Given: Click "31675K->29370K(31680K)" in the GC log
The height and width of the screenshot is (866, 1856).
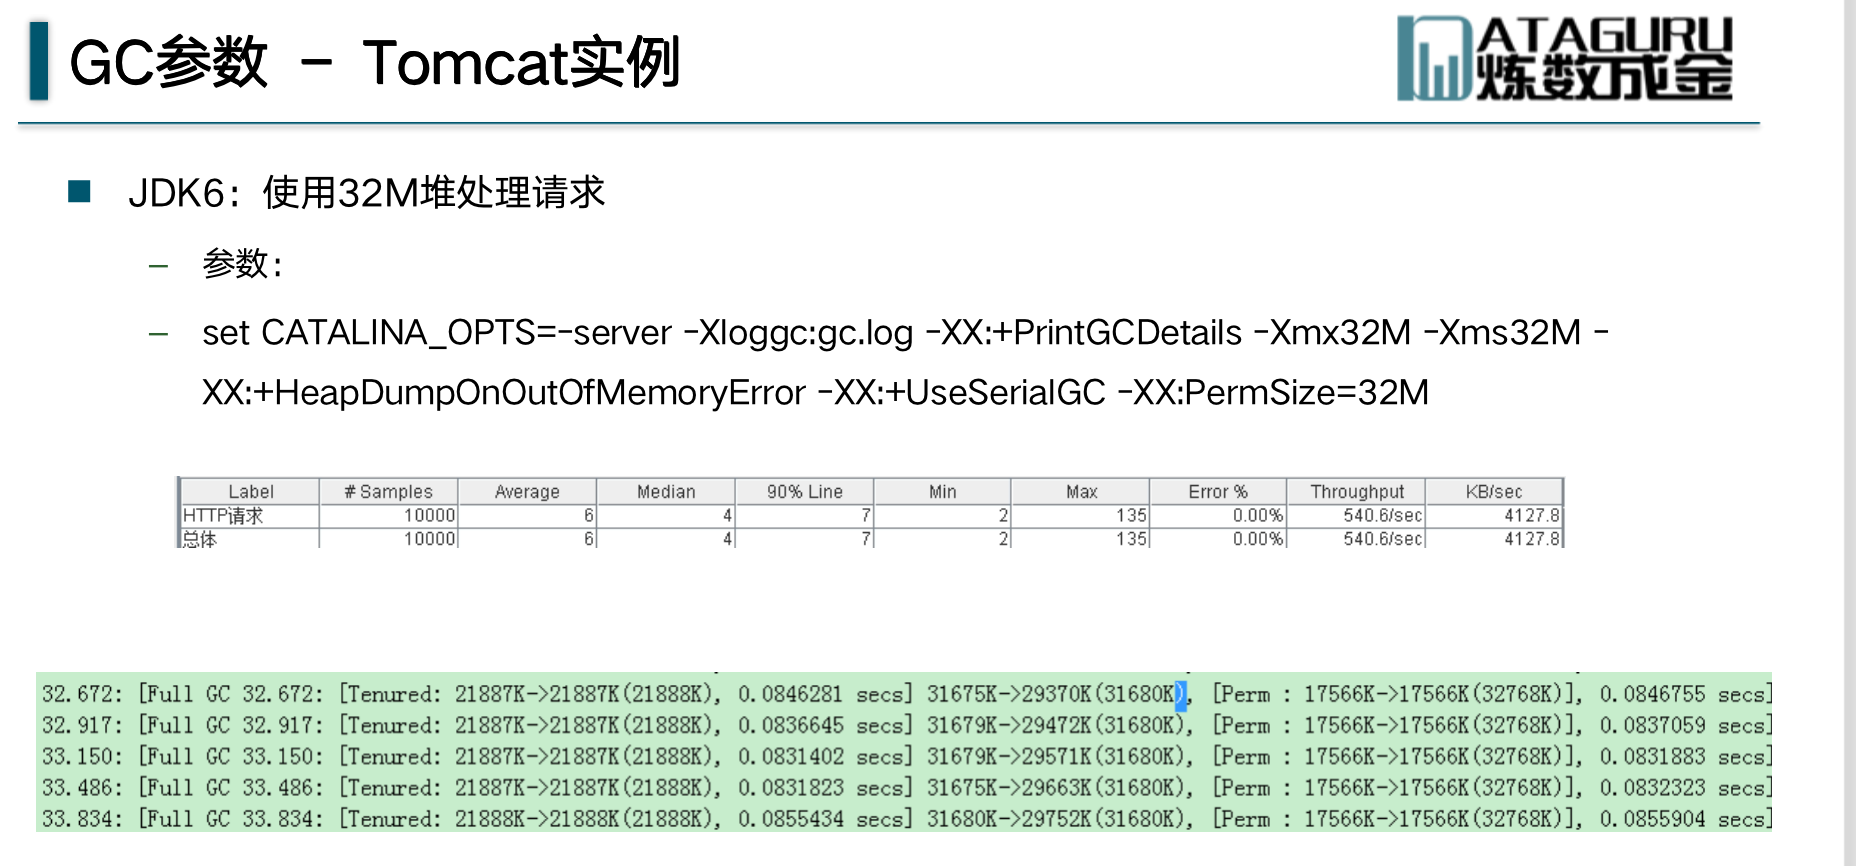Looking at the screenshot, I should point(1057,694).
